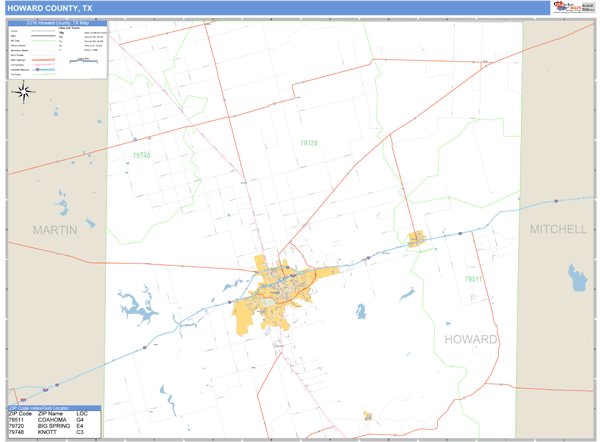Click the green '79511' label on the map
The height and width of the screenshot is (442, 600).
pyautogui.click(x=473, y=279)
